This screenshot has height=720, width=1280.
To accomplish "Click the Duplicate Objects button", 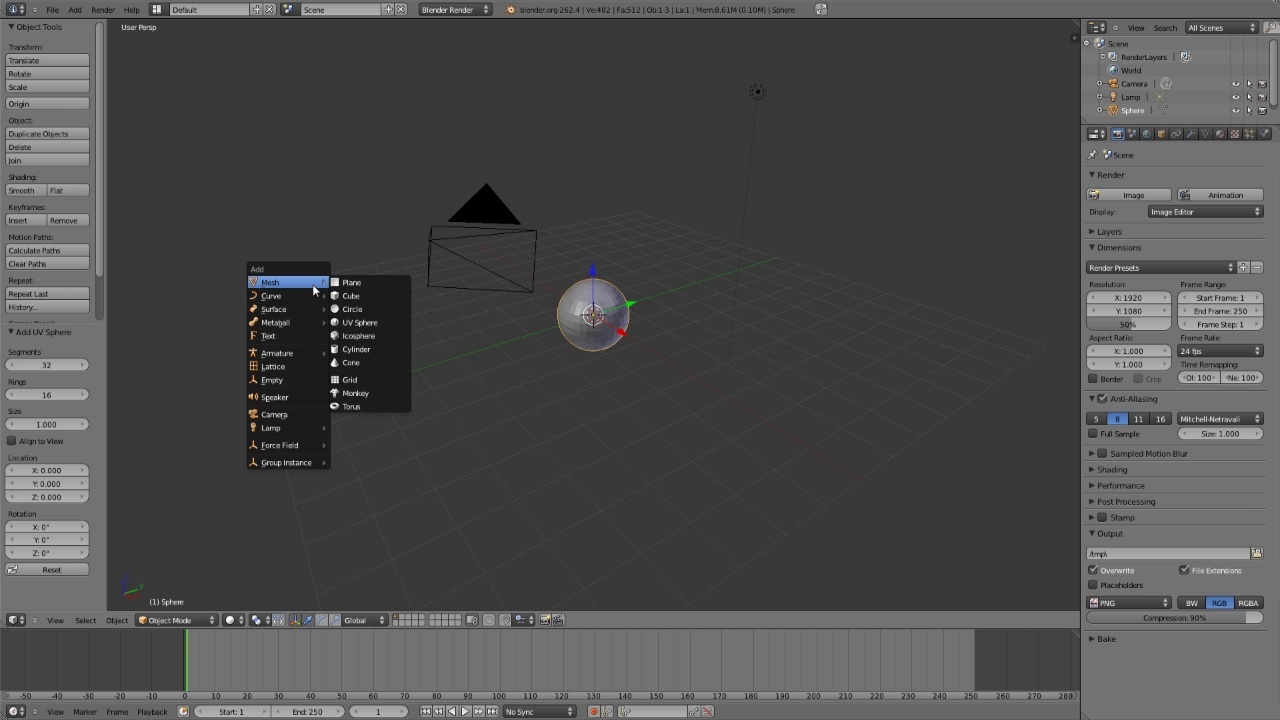I will 38,133.
